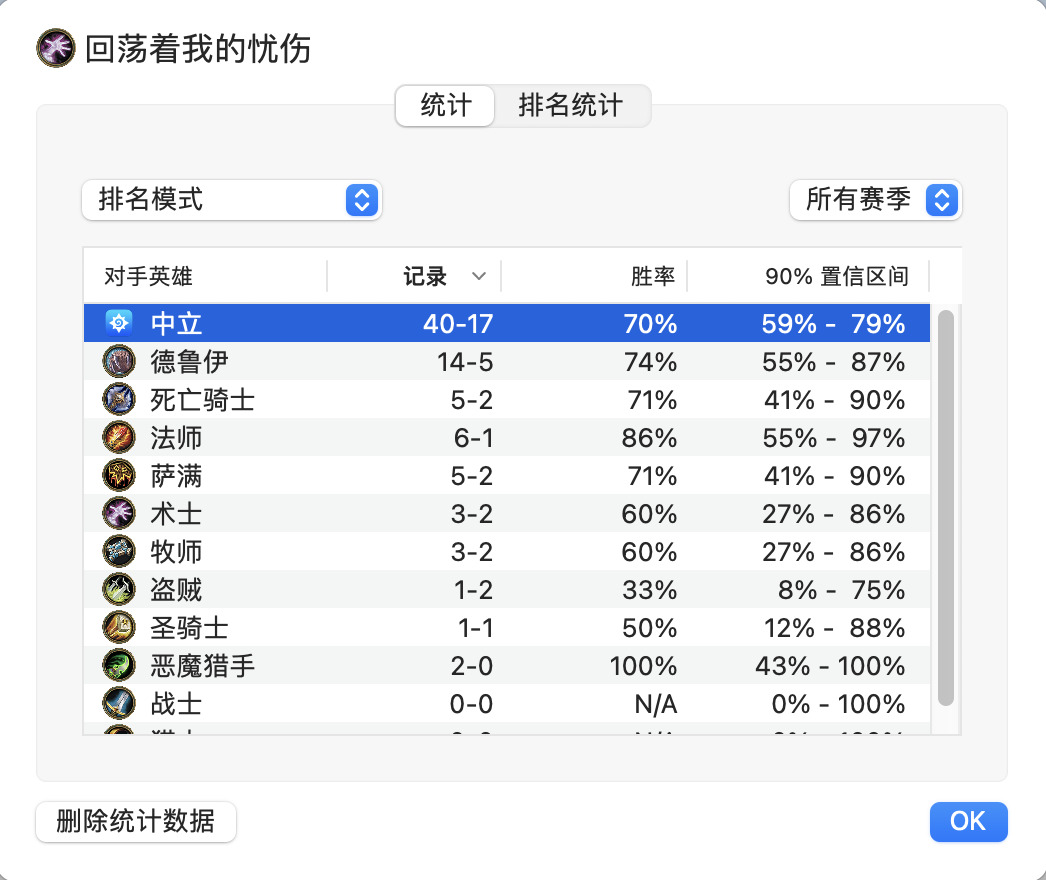This screenshot has height=880, width=1046.
Task: Click the Warrior (战士) class icon
Action: (119, 704)
